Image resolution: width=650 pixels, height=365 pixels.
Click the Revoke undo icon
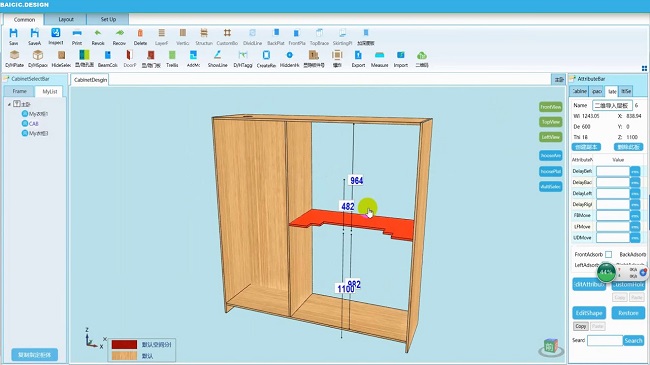click(98, 33)
